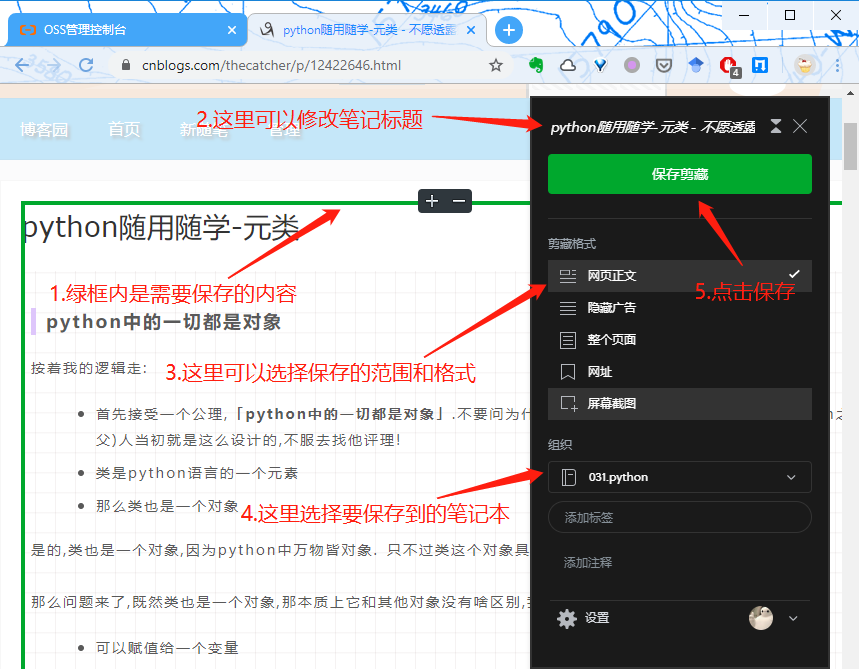Screen dimensions: 859x669
Task: Select 整个页面 clip format
Action: click(679, 340)
